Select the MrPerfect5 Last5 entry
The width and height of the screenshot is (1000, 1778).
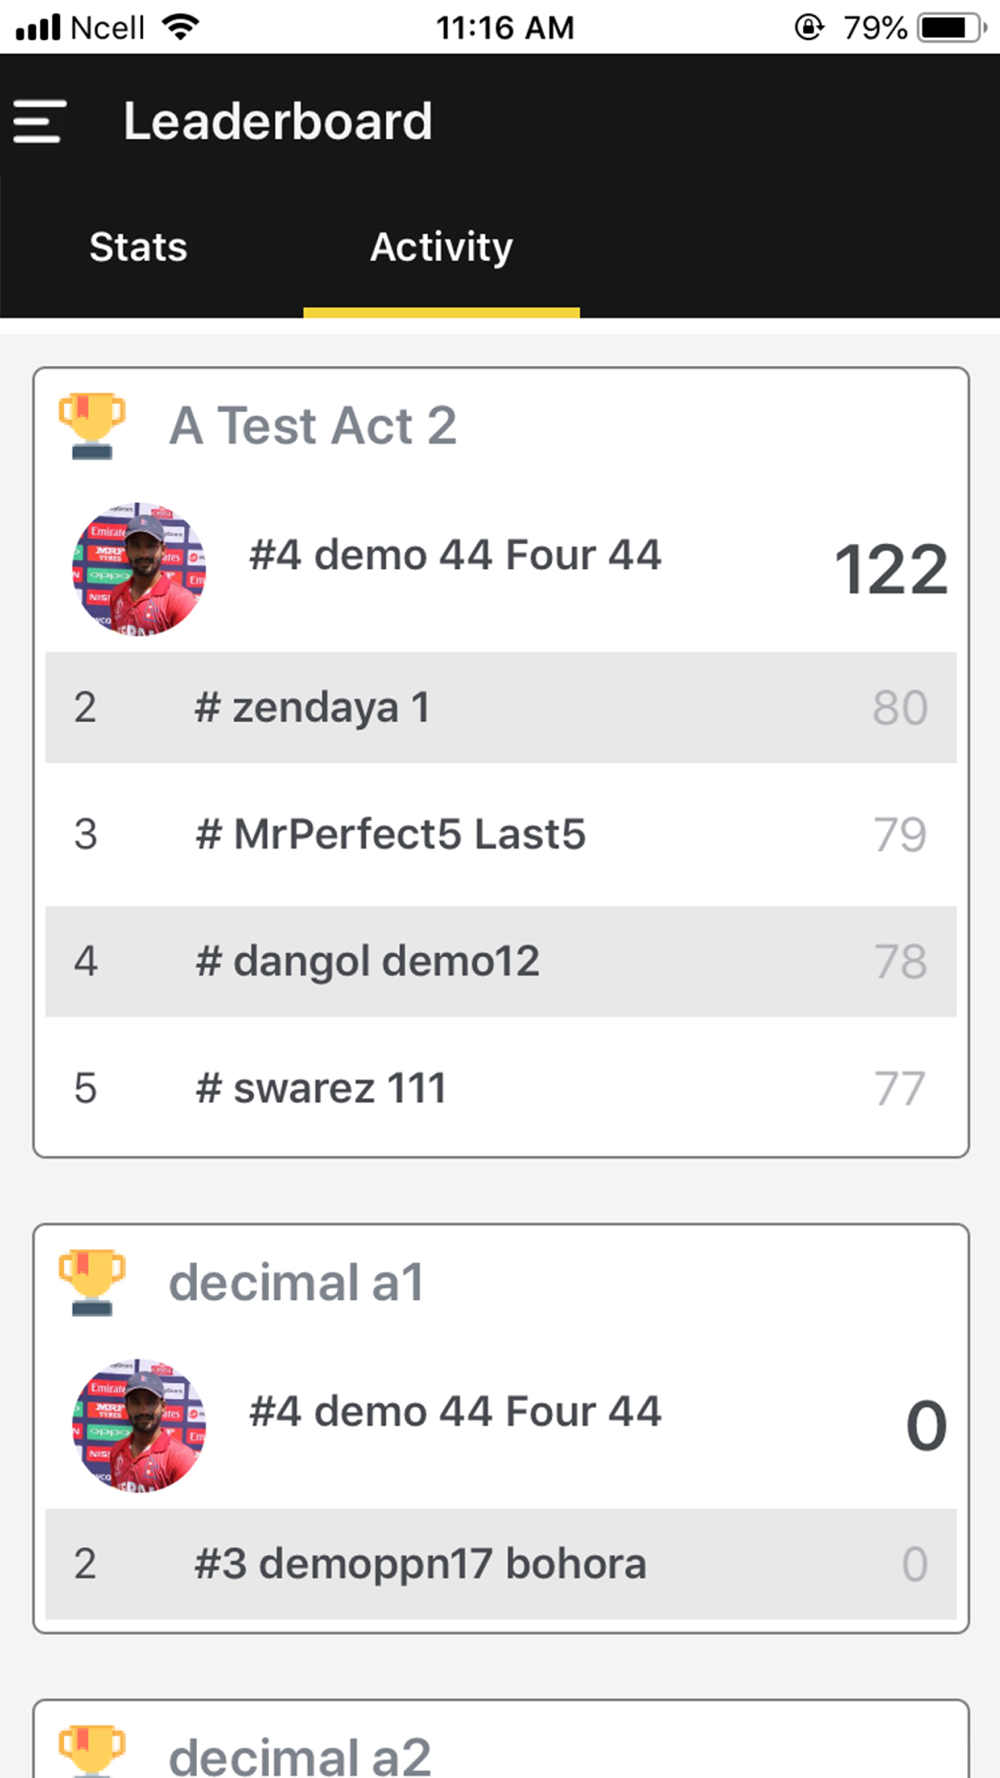tap(501, 834)
